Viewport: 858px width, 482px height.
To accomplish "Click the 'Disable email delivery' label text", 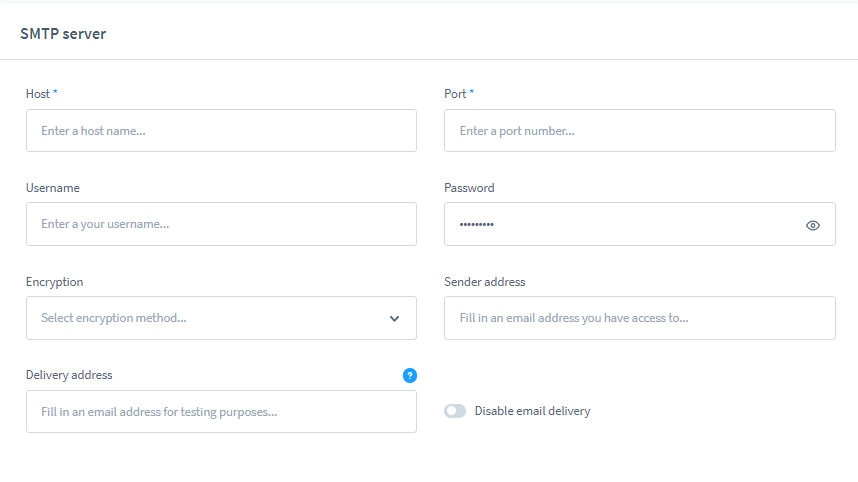I will [x=532, y=411].
